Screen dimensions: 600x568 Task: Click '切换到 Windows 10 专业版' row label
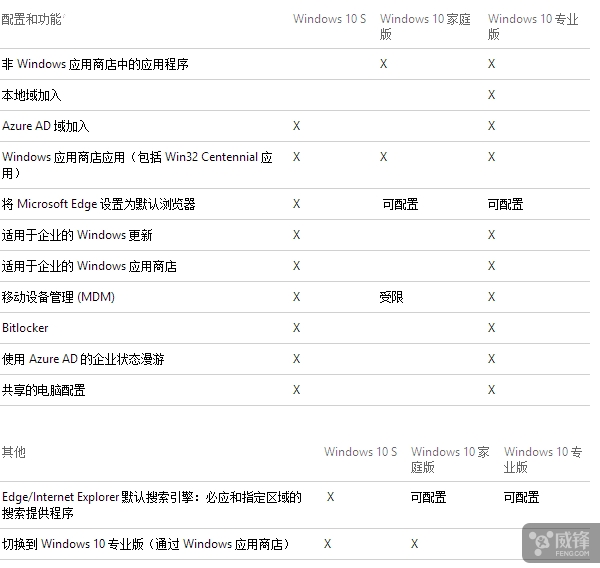click(146, 544)
